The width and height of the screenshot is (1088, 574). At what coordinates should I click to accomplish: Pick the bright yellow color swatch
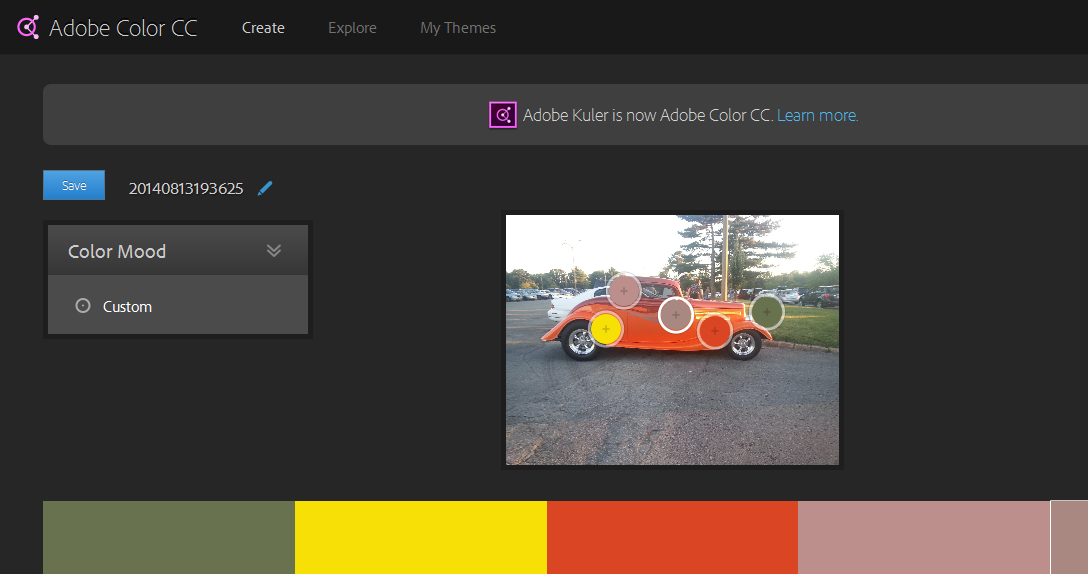pos(420,538)
